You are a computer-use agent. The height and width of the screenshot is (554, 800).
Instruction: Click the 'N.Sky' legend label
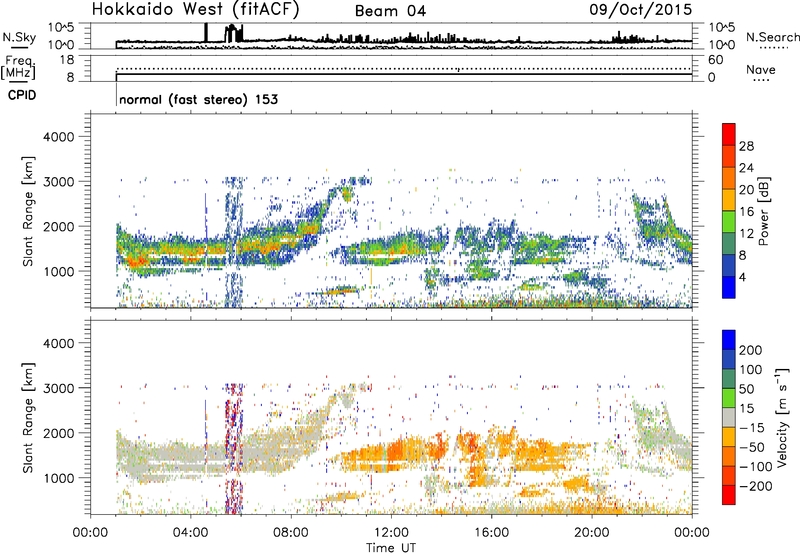(x=19, y=37)
